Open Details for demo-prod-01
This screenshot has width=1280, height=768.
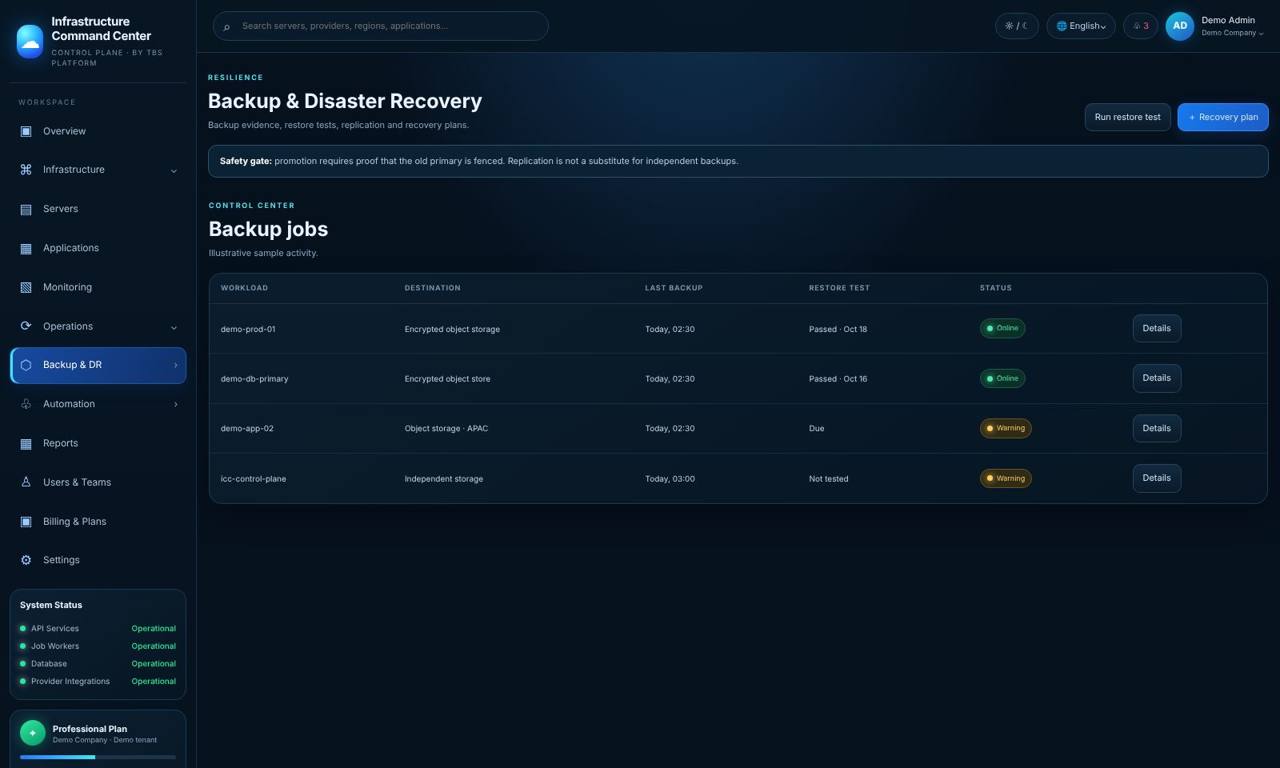pyautogui.click(x=1157, y=328)
